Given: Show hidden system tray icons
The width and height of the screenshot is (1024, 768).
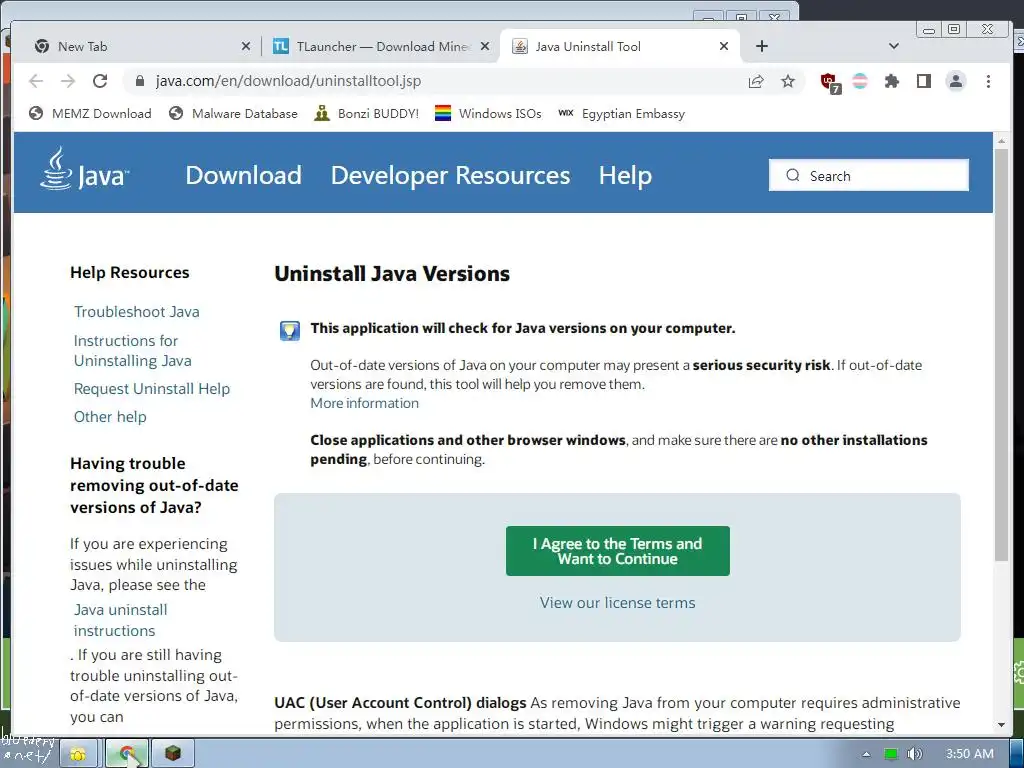Looking at the screenshot, I should (x=866, y=754).
